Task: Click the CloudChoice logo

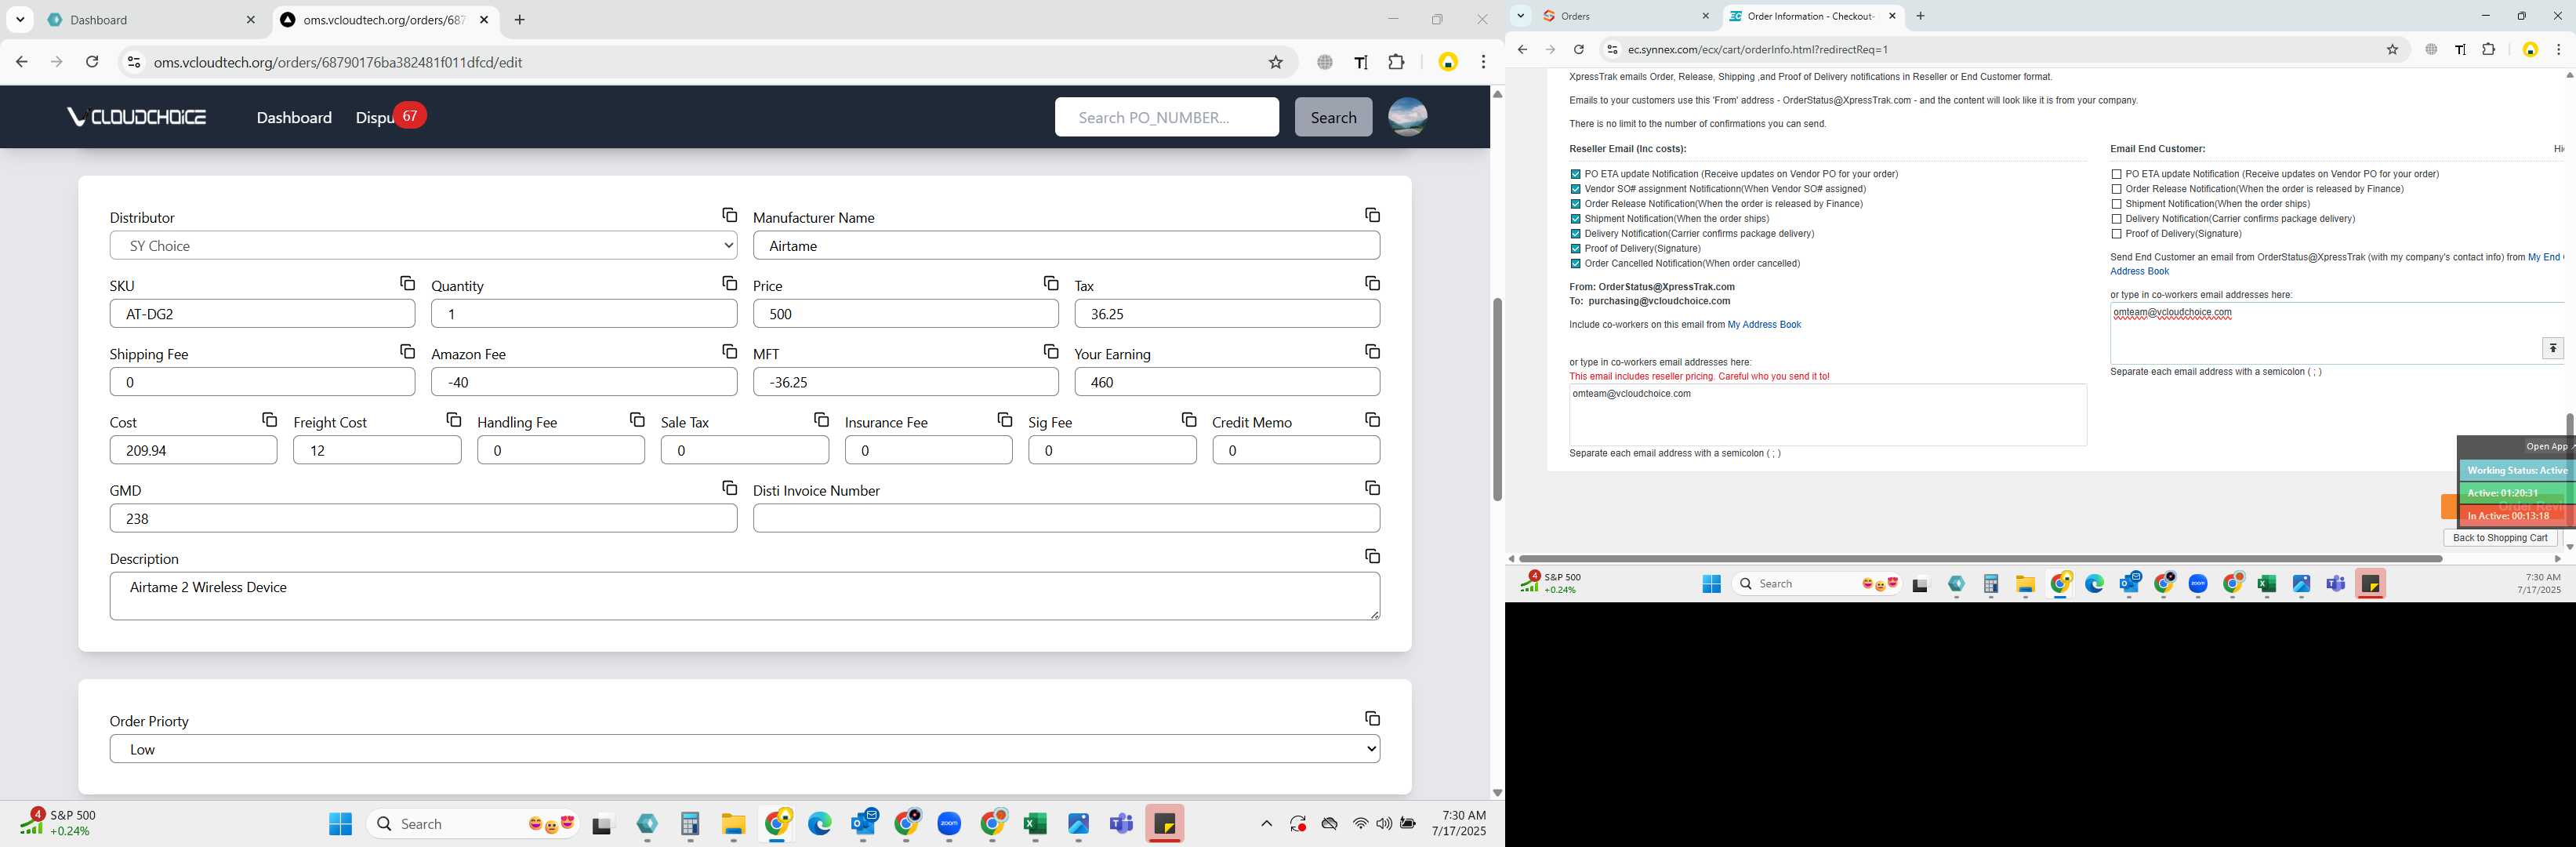Action: (x=137, y=117)
